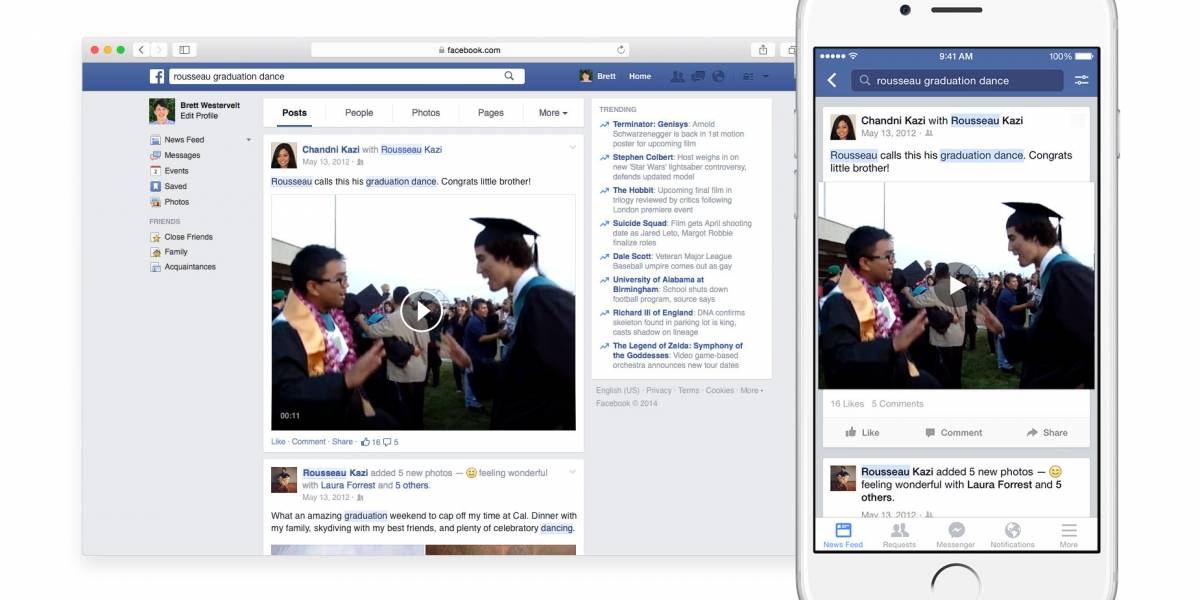Tap the Requests tab on the phone

click(x=899, y=535)
